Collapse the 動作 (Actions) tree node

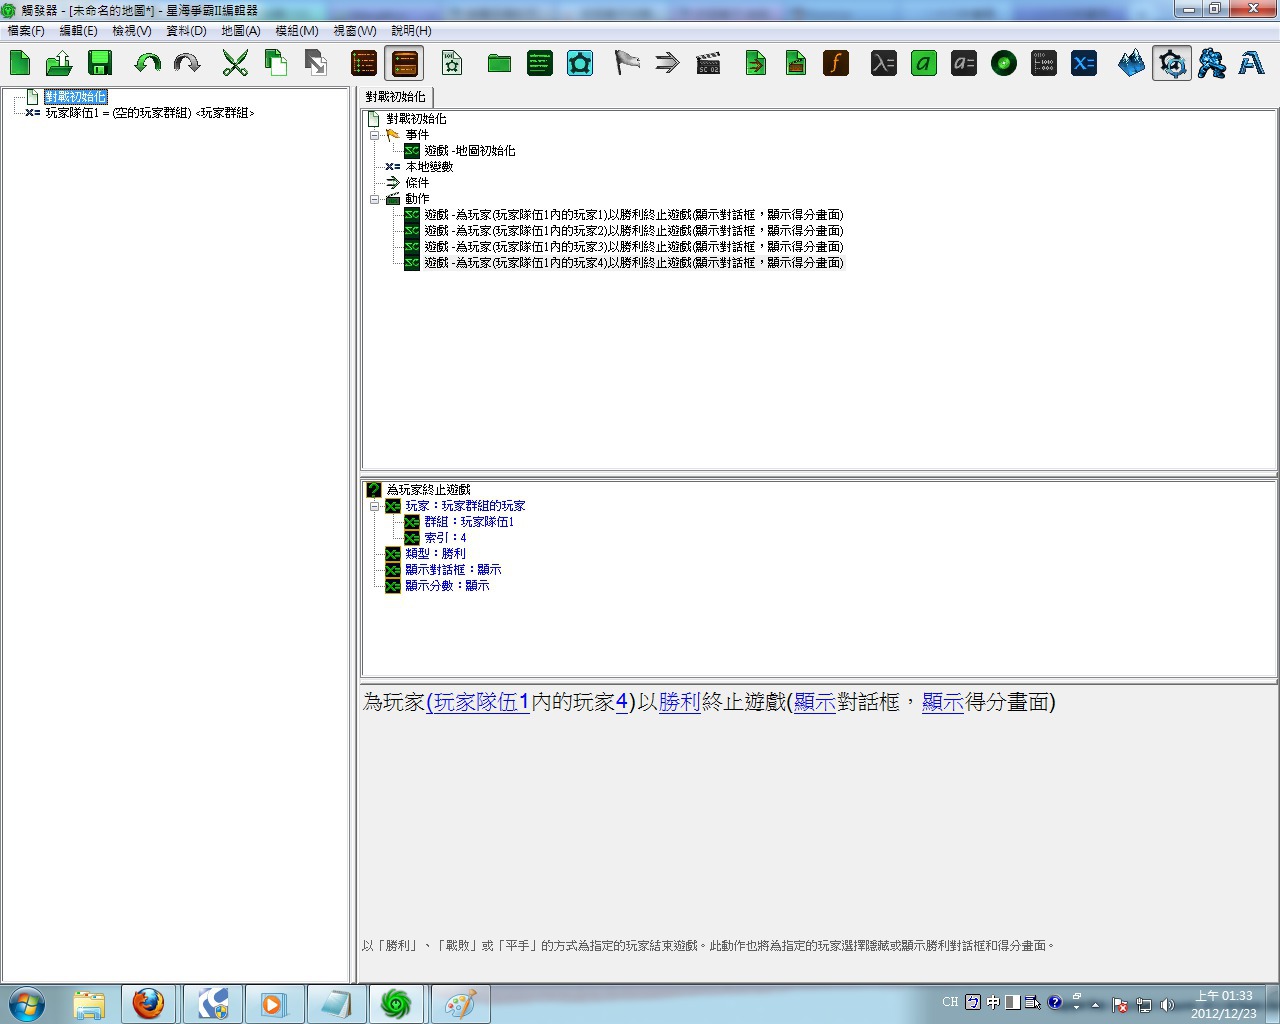(375, 199)
